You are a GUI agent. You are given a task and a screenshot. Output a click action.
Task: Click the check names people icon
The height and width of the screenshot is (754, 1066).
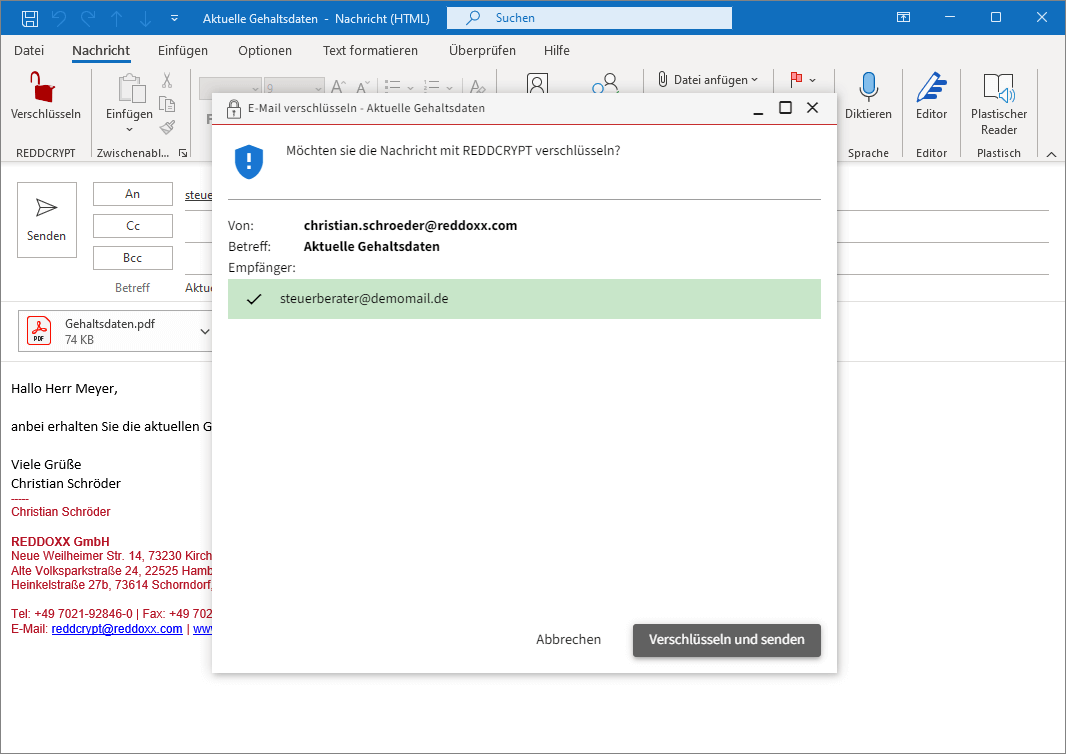click(x=605, y=83)
